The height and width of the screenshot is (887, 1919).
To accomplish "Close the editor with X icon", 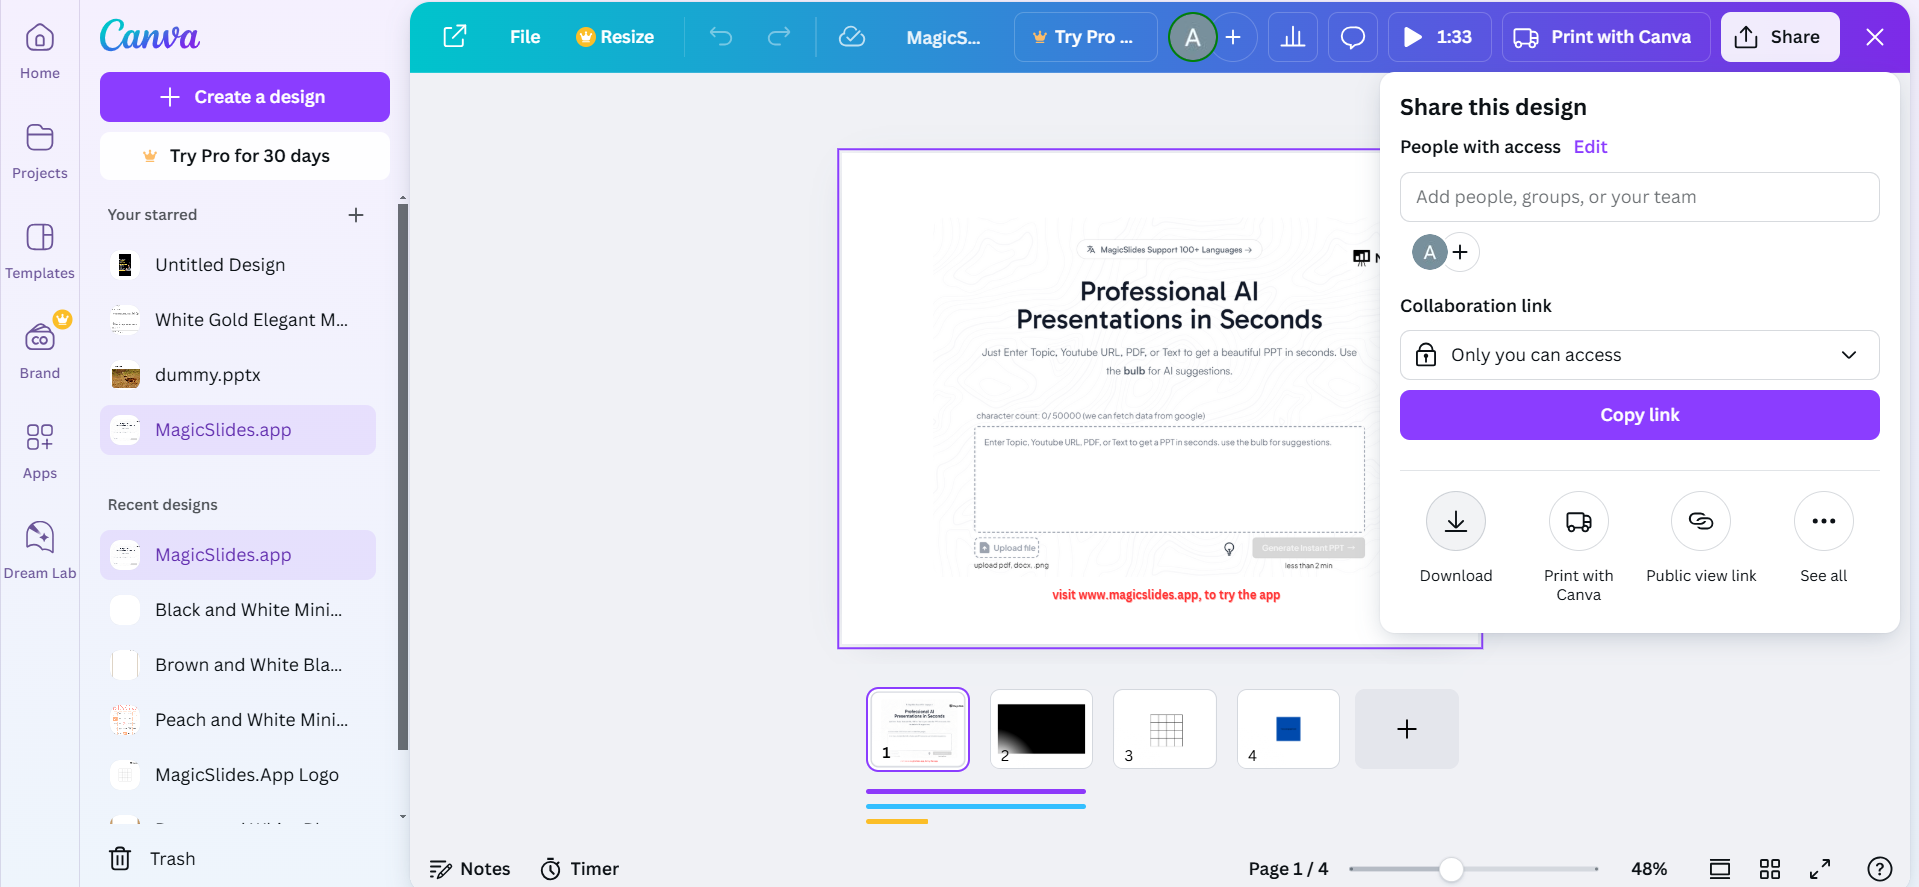I will 1875,37.
